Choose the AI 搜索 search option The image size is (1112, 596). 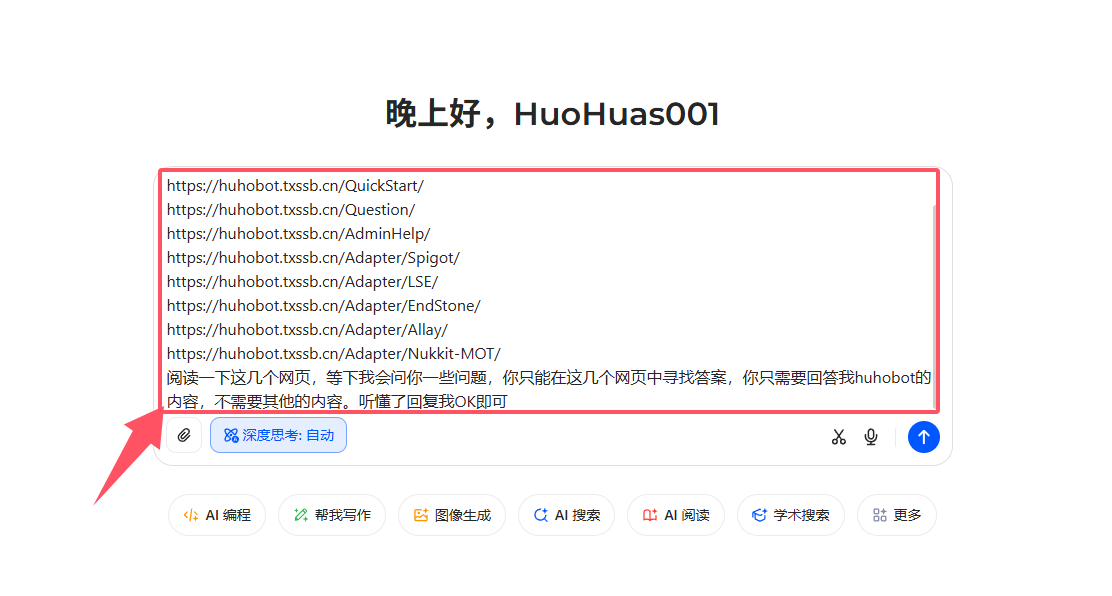[x=567, y=515]
